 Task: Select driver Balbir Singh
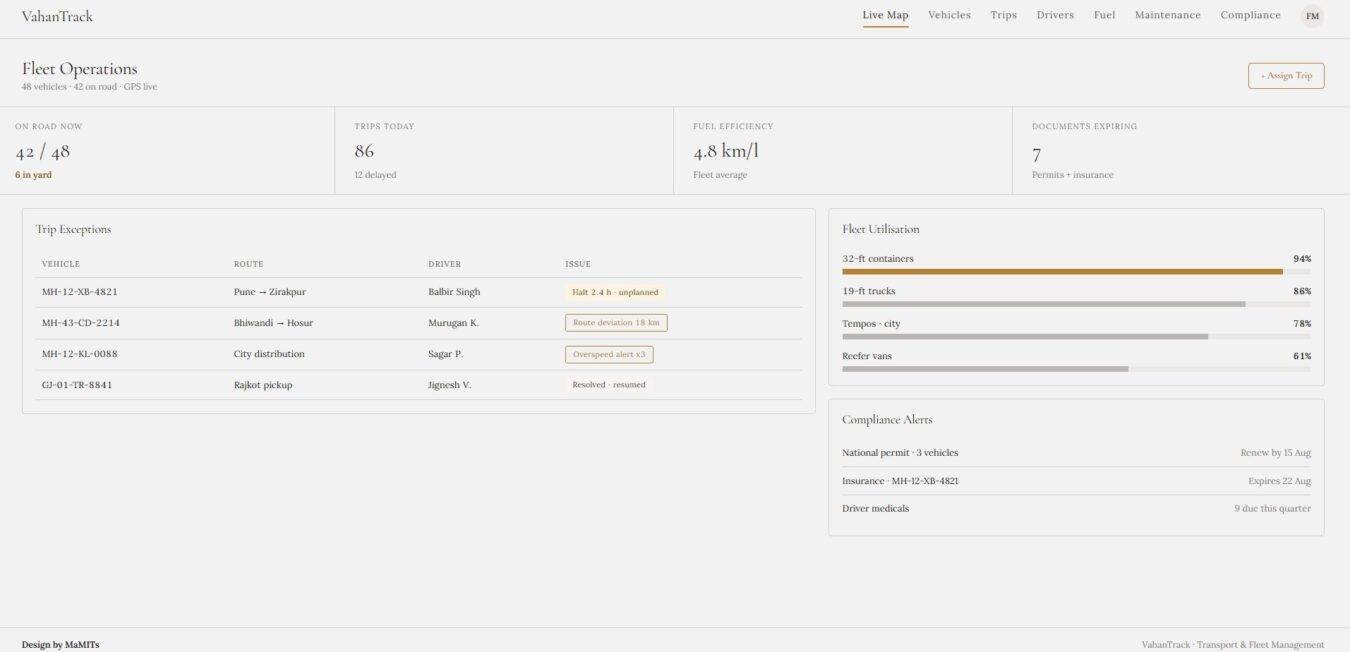point(454,292)
